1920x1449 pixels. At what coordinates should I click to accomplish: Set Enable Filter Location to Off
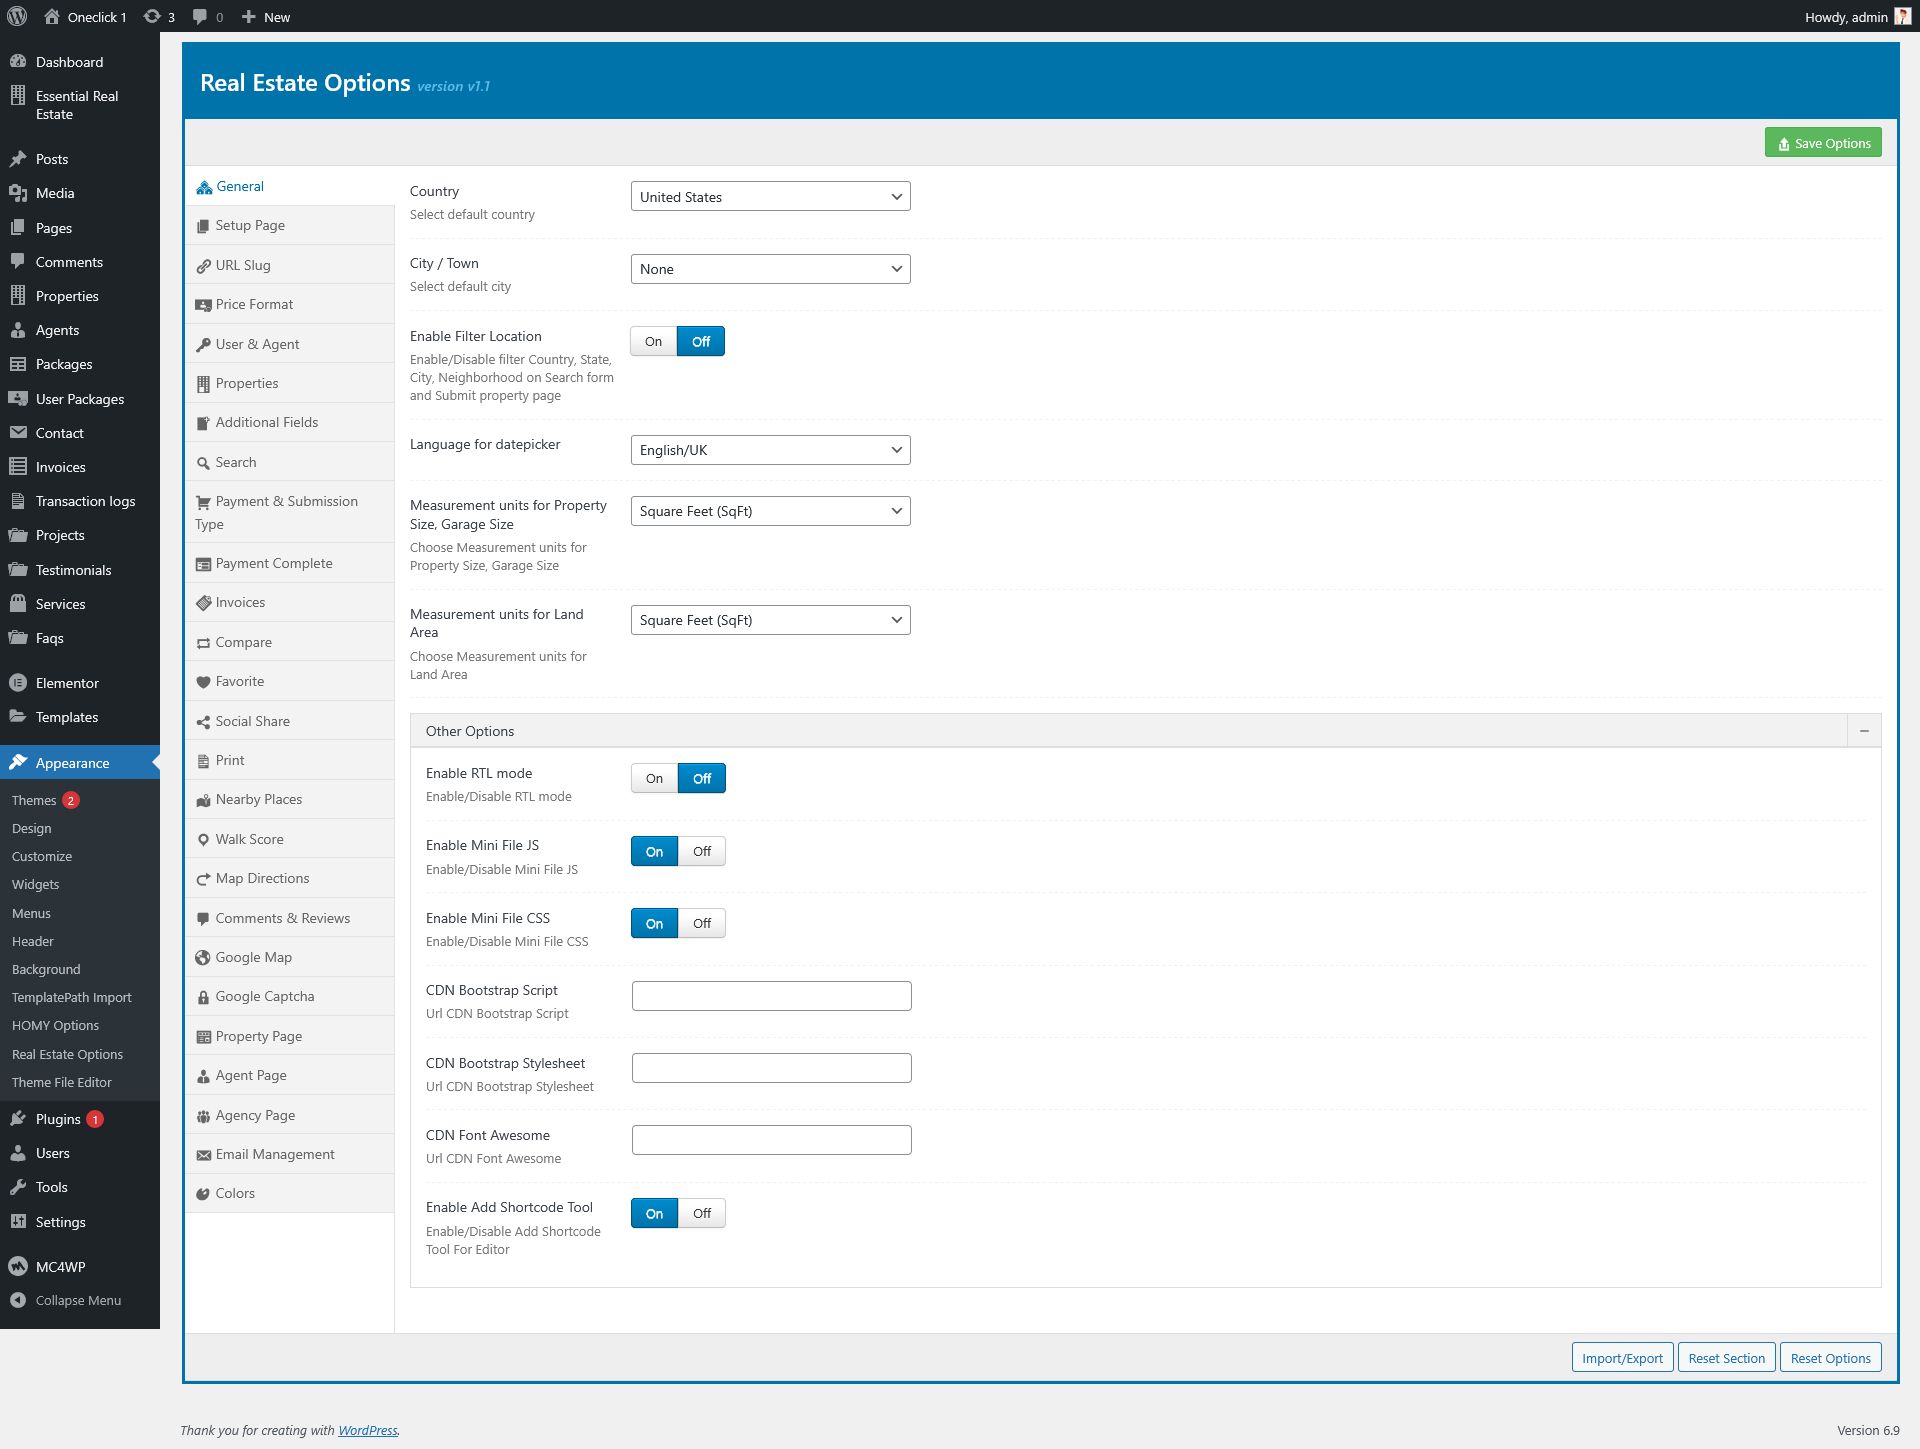coord(701,341)
